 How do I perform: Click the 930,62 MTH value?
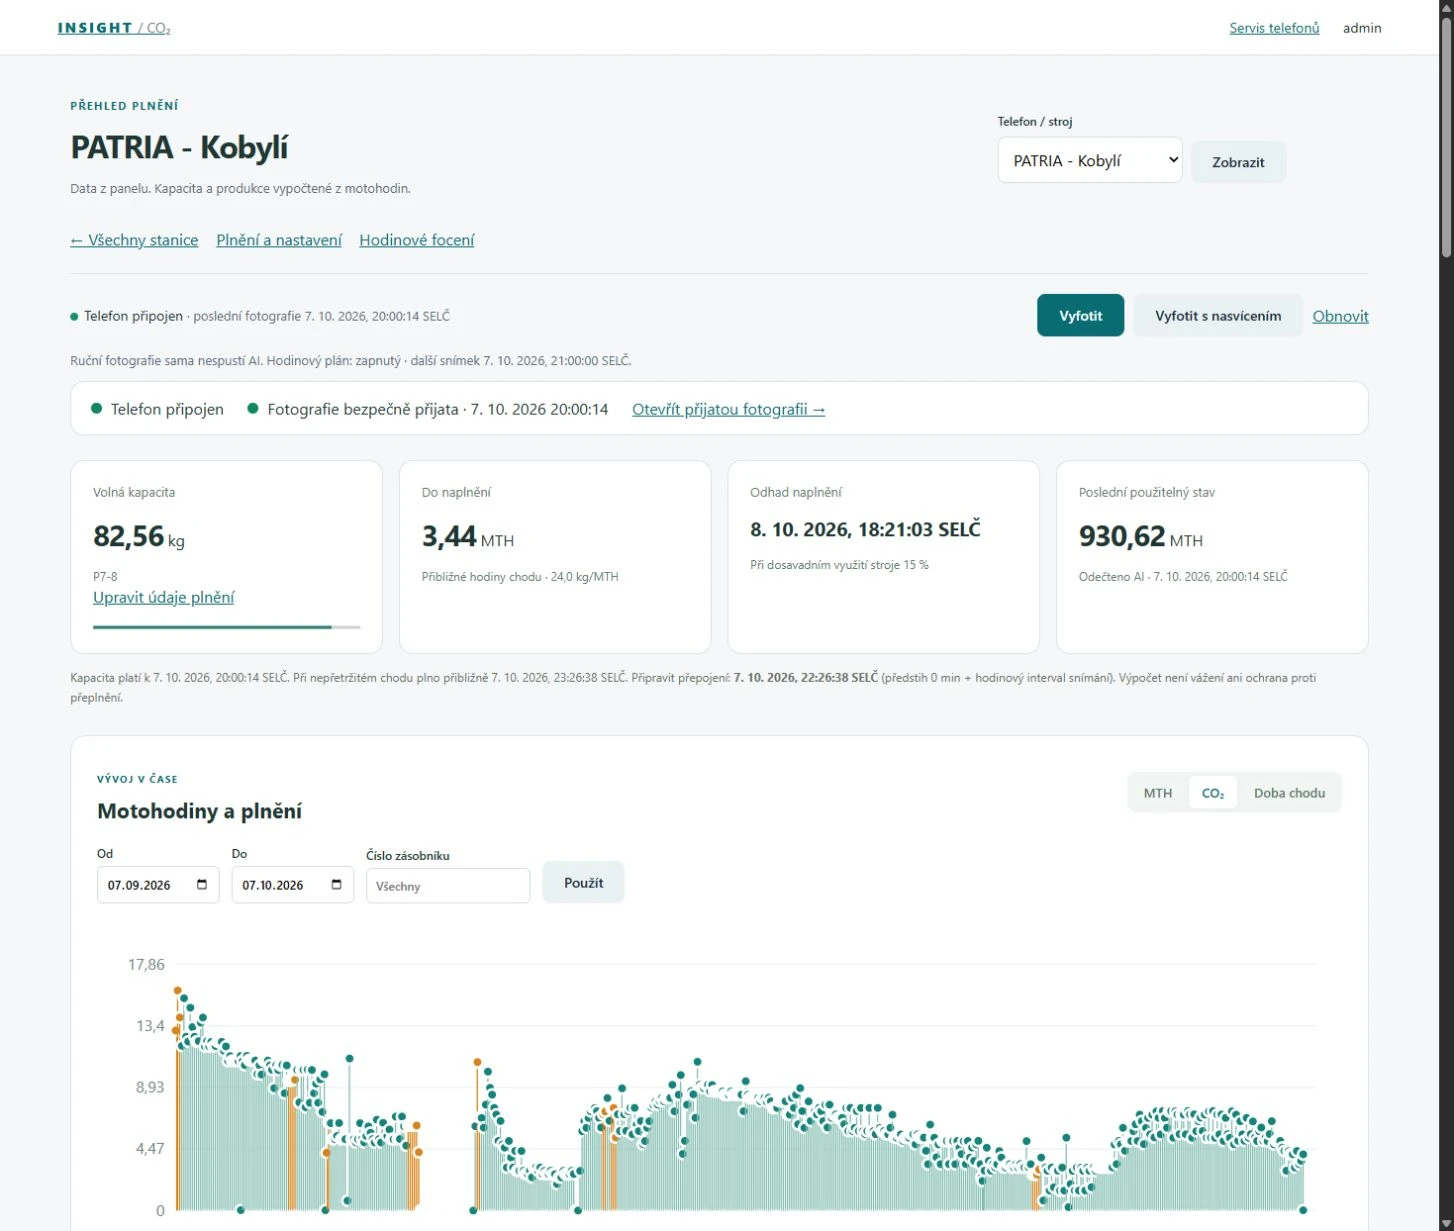click(1141, 537)
